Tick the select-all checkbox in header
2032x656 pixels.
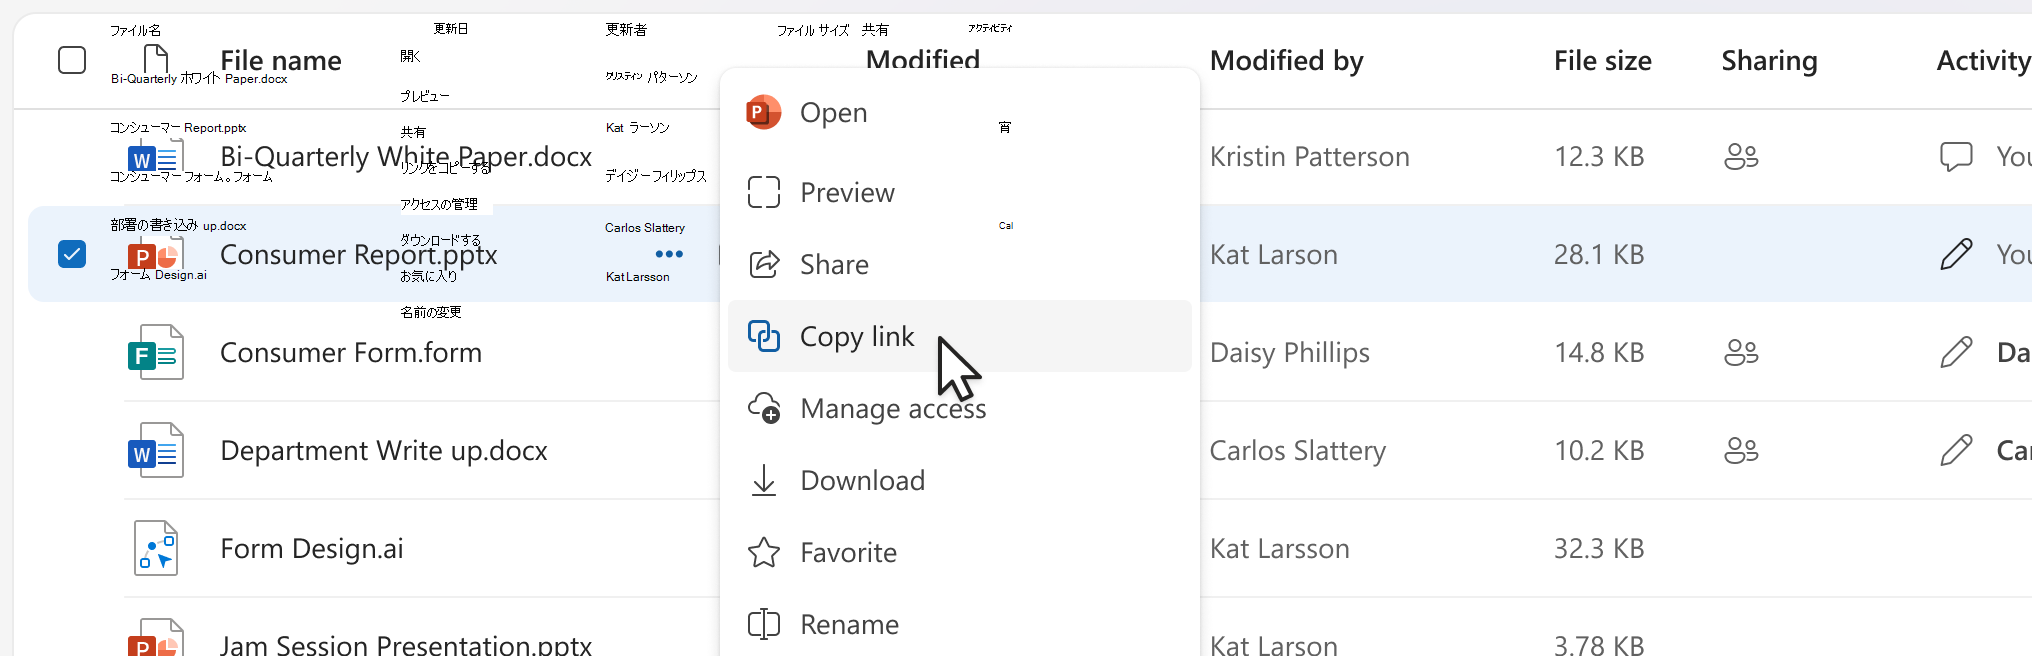pyautogui.click(x=72, y=60)
